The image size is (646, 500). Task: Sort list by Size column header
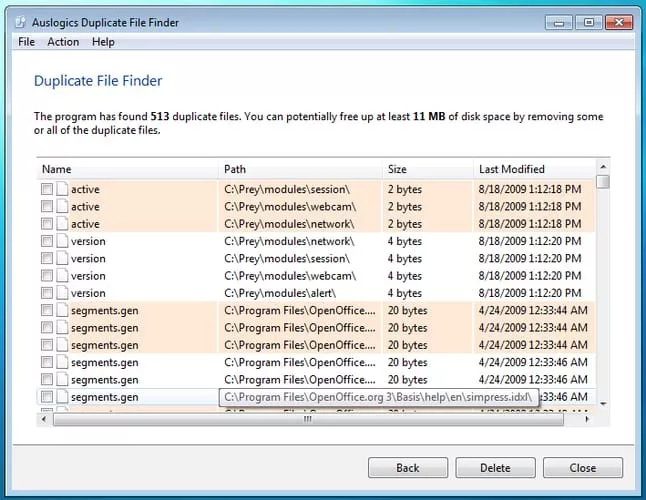[398, 169]
